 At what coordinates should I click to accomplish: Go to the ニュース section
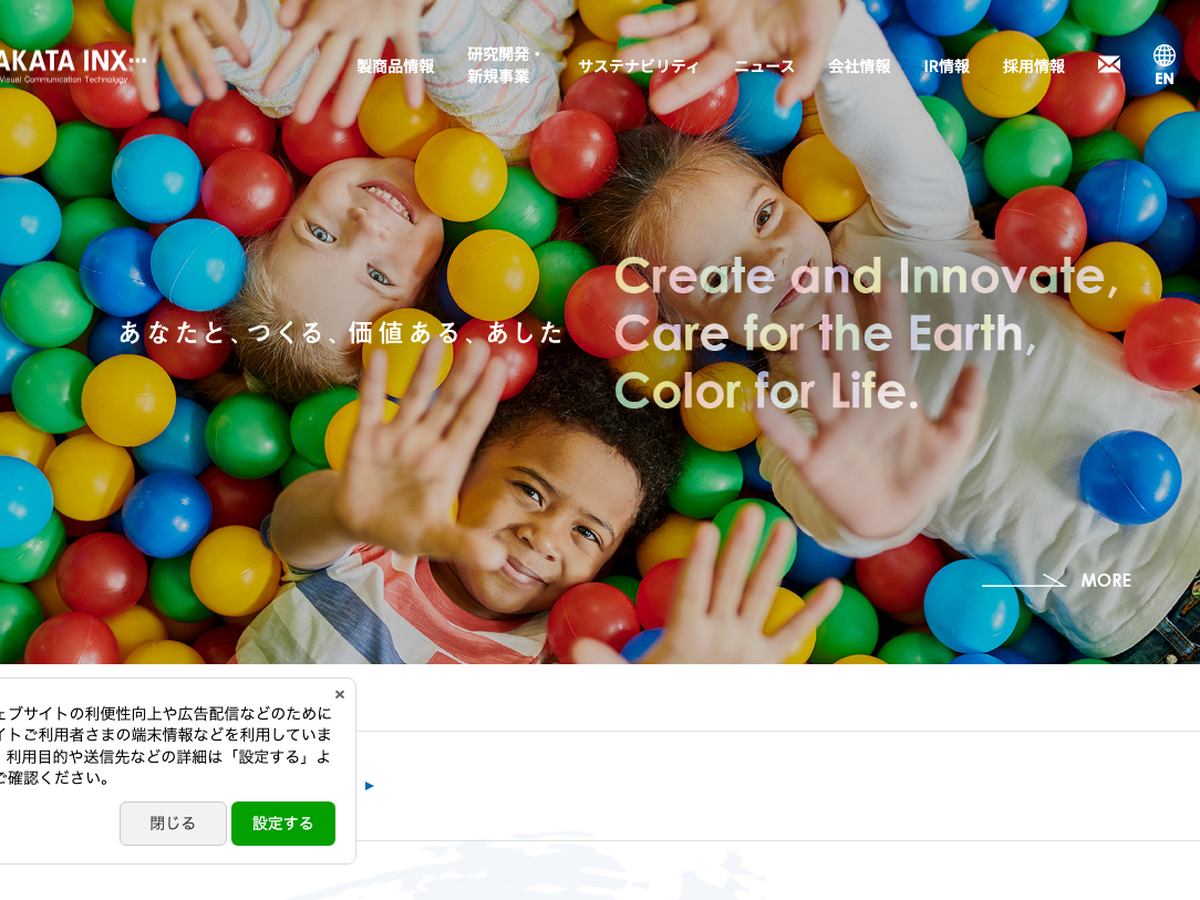coord(764,66)
